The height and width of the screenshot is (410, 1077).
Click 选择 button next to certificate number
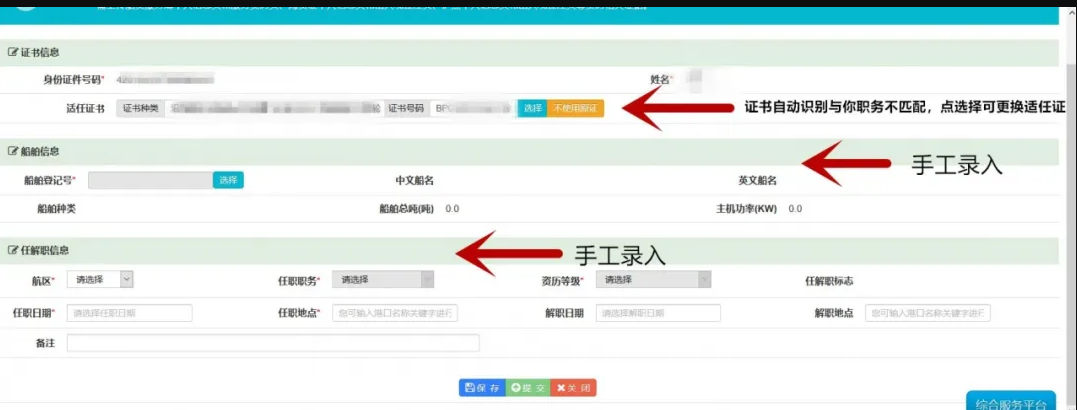[532, 108]
